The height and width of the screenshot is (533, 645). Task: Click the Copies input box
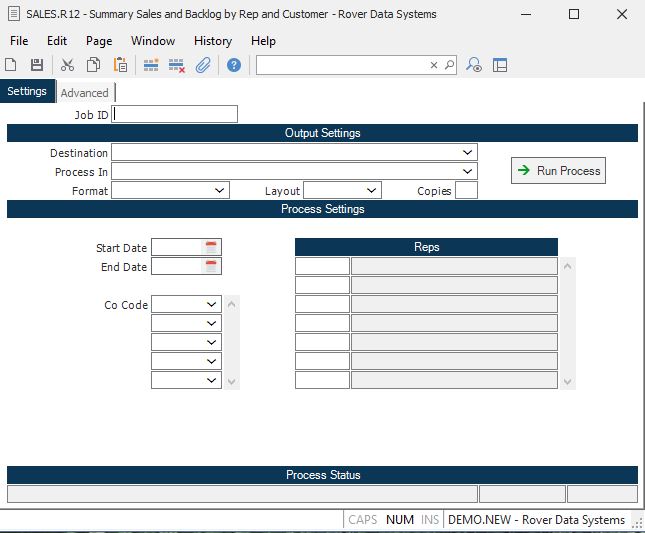466,191
